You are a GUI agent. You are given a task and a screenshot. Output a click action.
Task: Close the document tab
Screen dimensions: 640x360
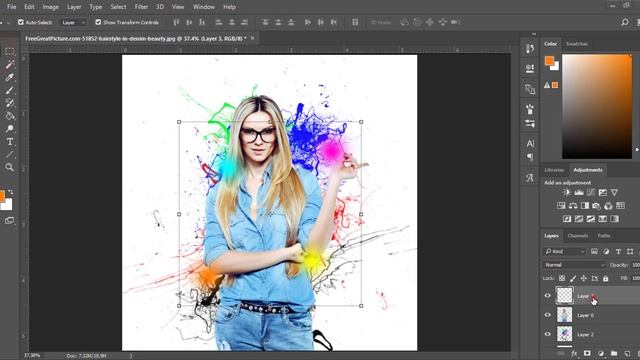coord(252,38)
